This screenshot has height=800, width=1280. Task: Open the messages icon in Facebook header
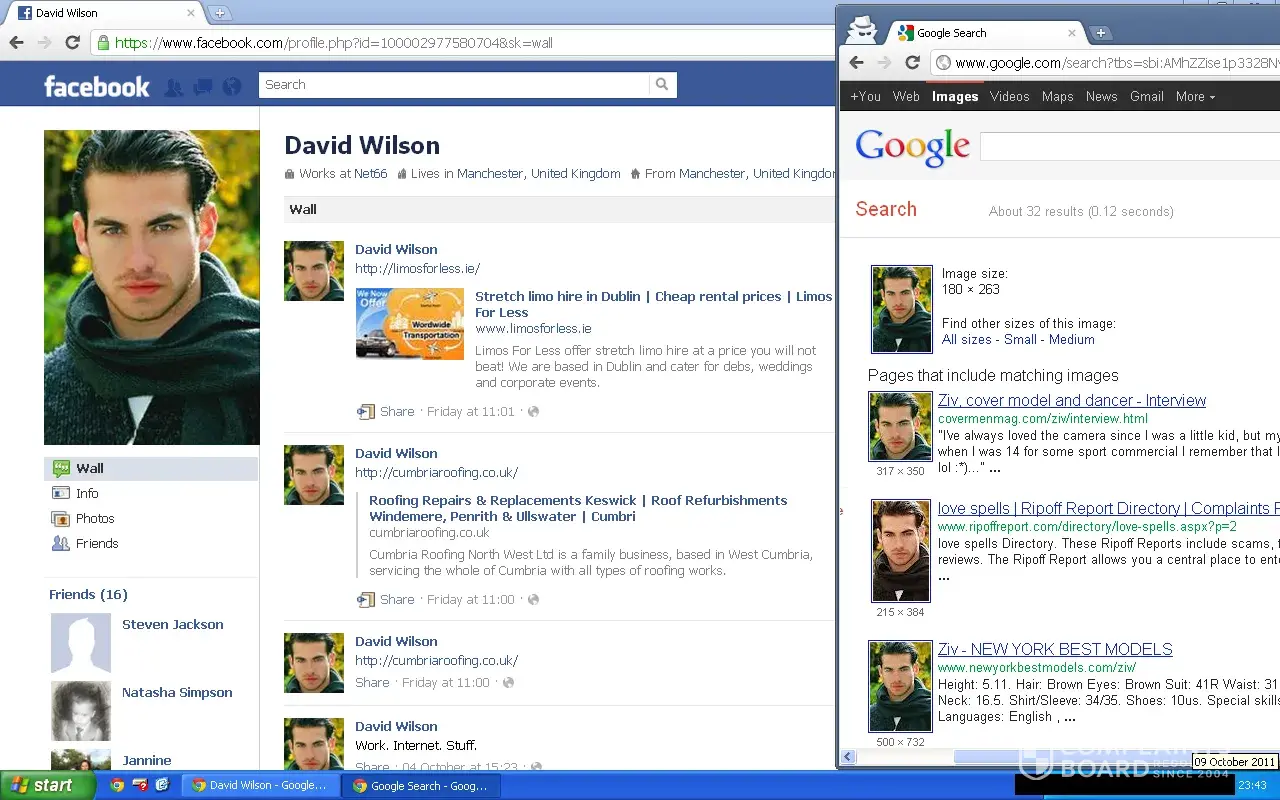[203, 87]
